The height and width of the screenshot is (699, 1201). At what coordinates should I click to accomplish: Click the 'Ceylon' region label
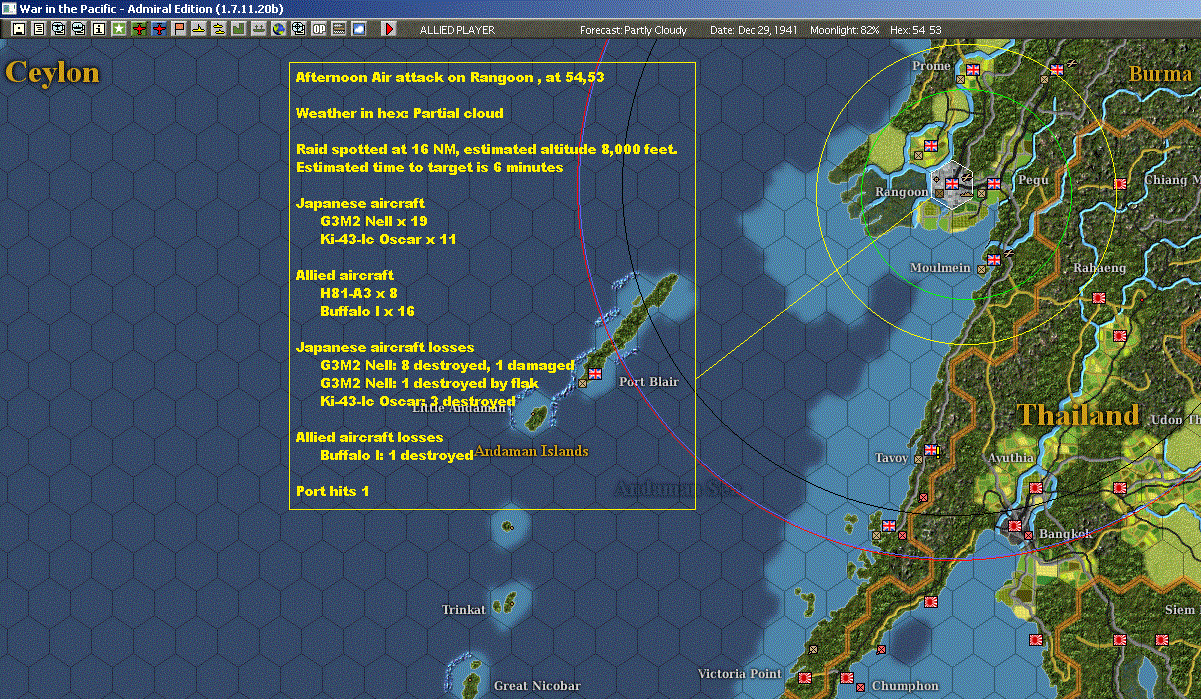click(53, 73)
